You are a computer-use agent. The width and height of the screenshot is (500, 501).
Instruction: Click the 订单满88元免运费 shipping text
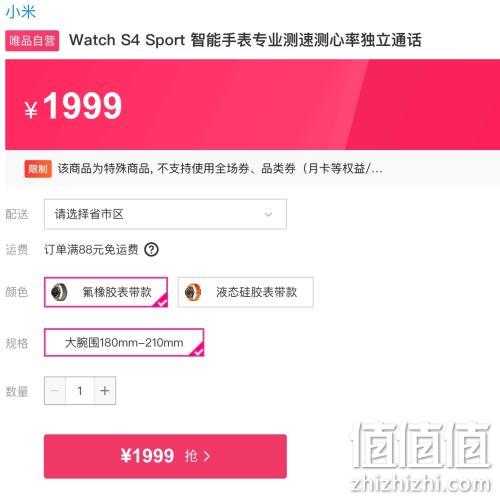click(x=91, y=250)
